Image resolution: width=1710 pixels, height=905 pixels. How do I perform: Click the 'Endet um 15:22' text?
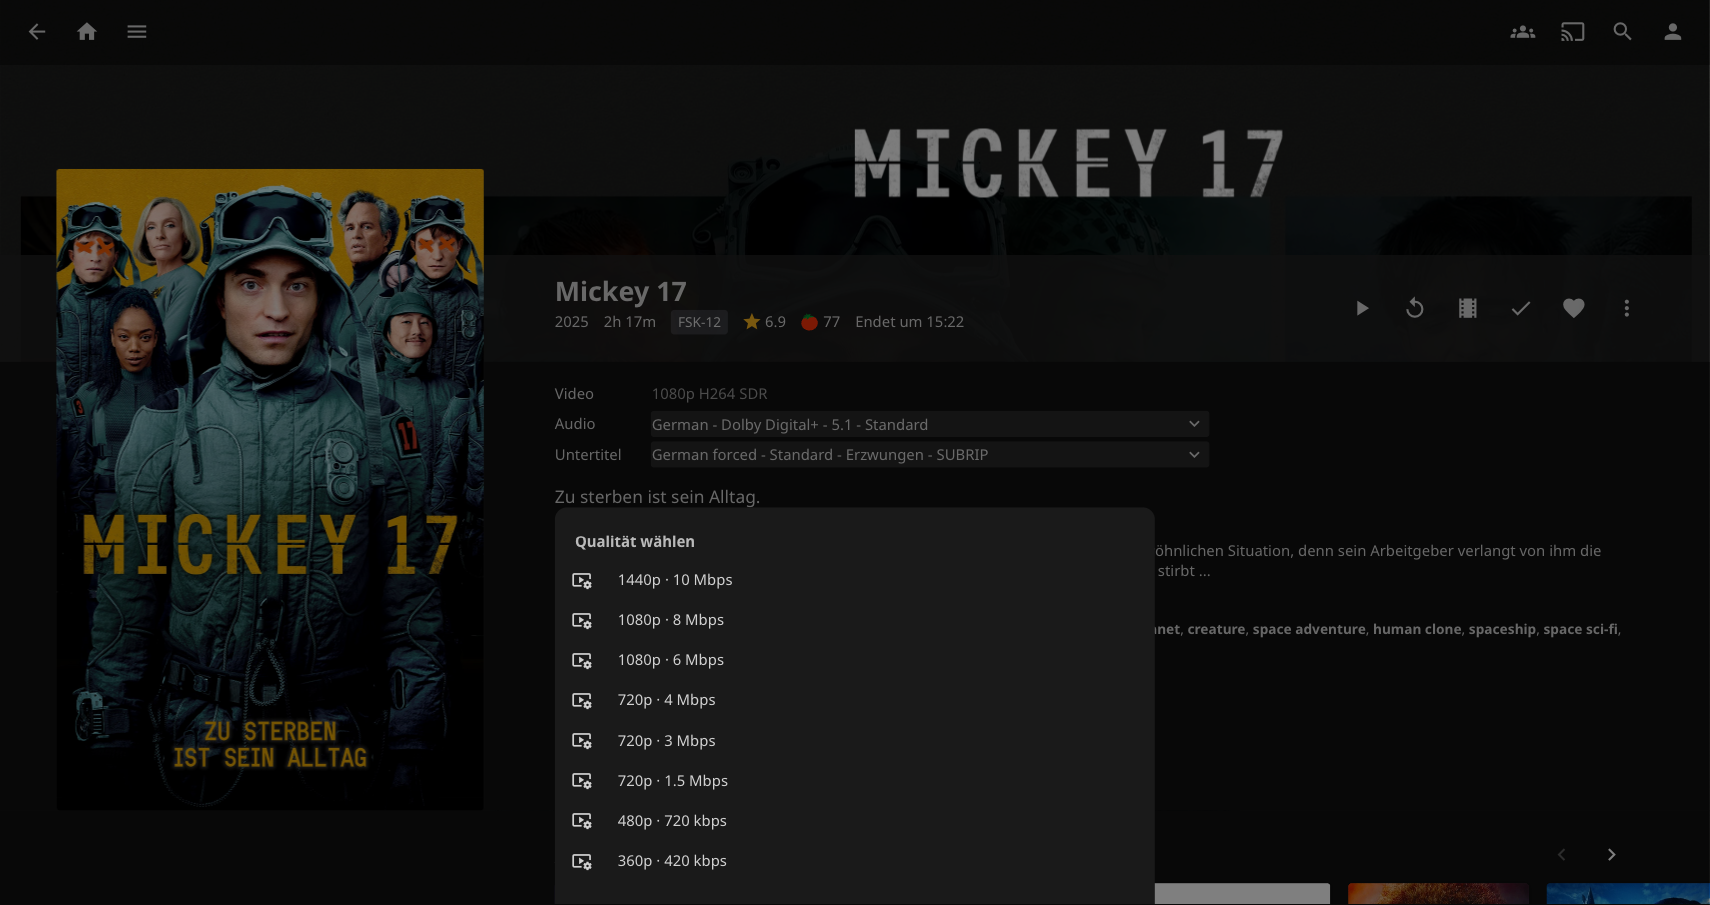click(910, 322)
